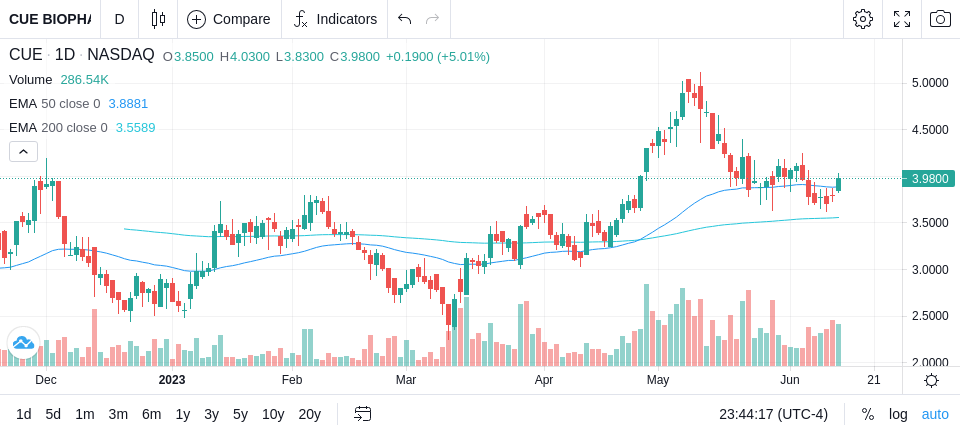Click the Mar label on time axis

point(406,380)
